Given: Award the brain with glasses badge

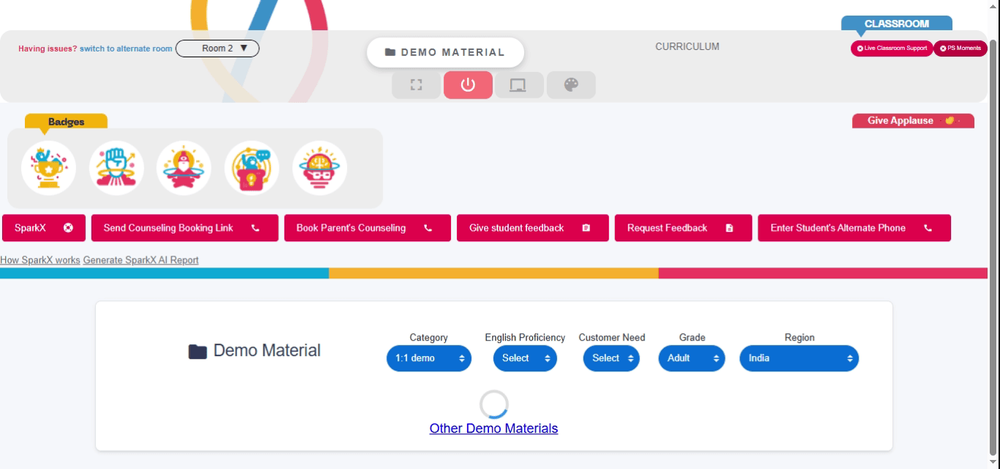Looking at the screenshot, I should tap(320, 168).
